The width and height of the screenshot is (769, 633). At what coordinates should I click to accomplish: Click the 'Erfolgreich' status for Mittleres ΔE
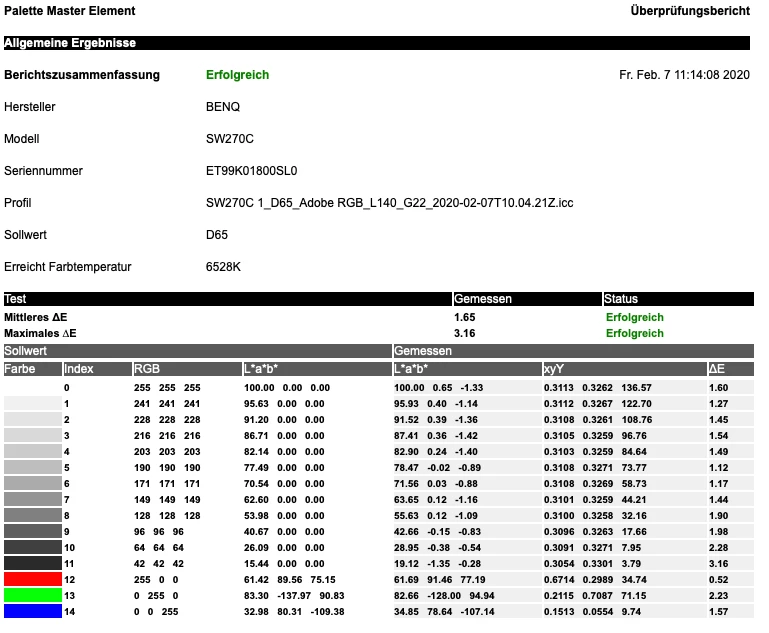(x=635, y=317)
